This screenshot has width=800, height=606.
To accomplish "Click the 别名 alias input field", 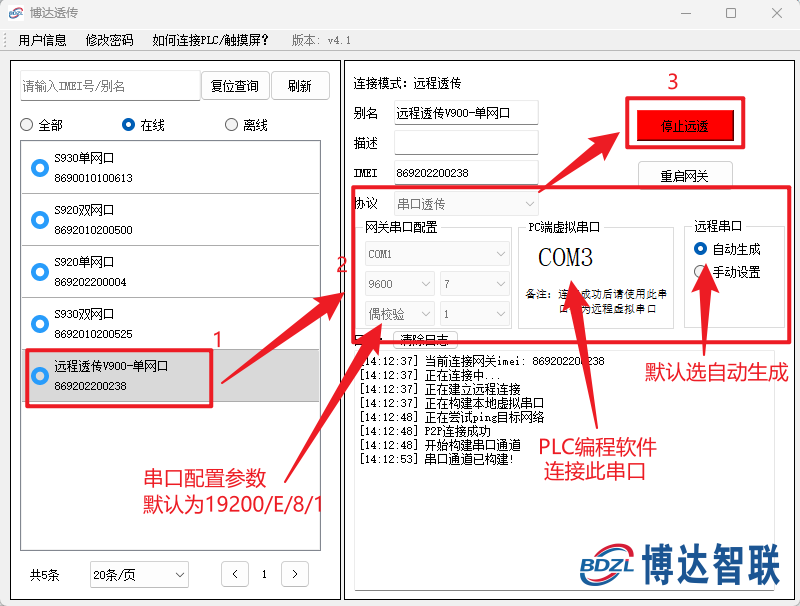I will pyautogui.click(x=466, y=113).
